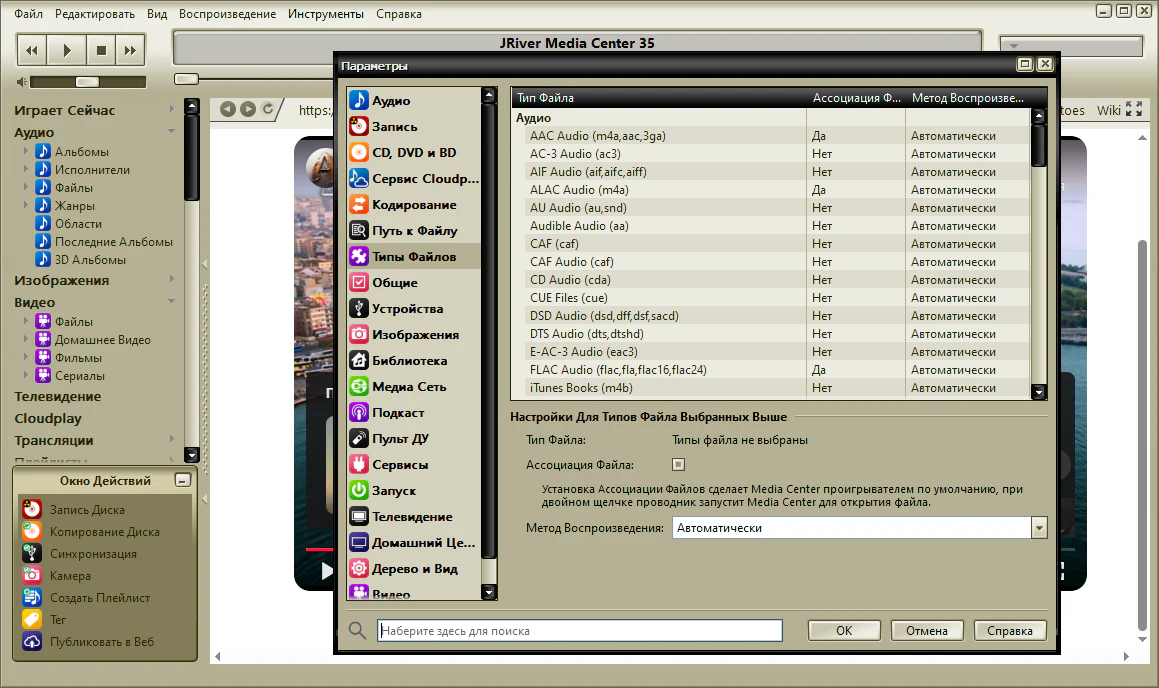Expand the Альбомы tree node

[x=27, y=152]
